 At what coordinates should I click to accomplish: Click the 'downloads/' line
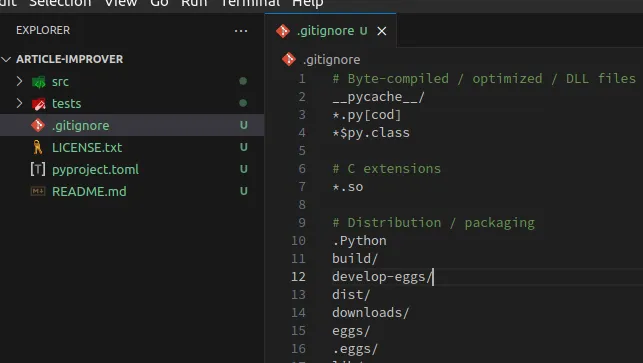(371, 313)
